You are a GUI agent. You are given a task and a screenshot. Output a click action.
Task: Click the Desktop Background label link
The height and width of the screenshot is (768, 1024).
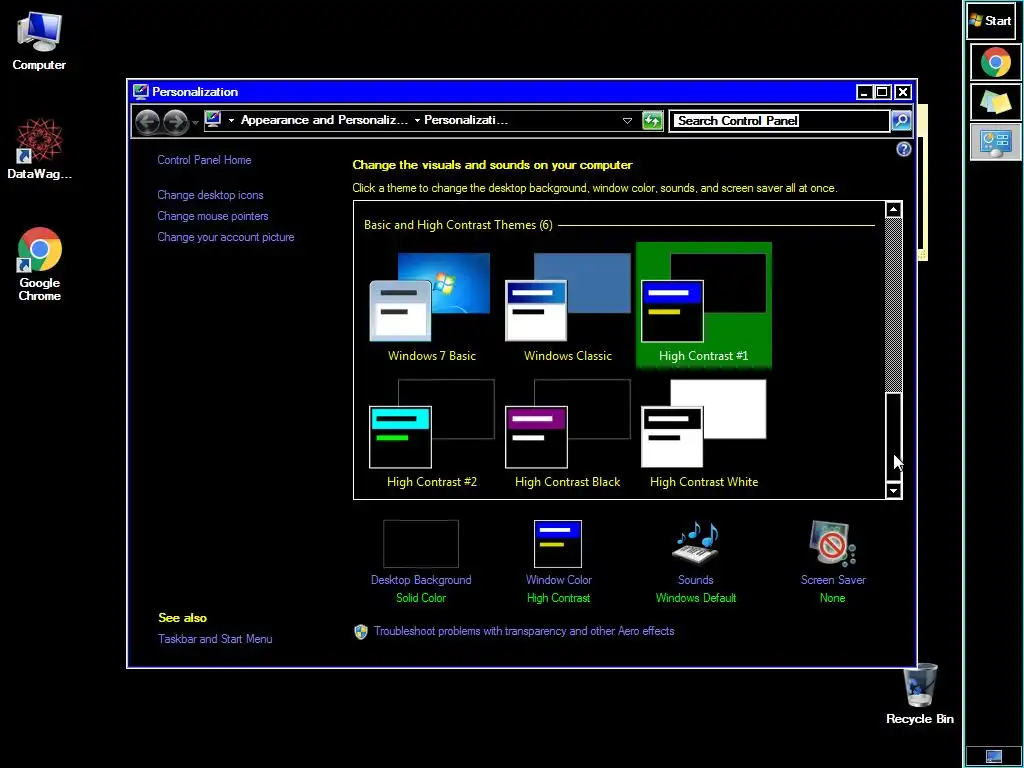click(421, 580)
